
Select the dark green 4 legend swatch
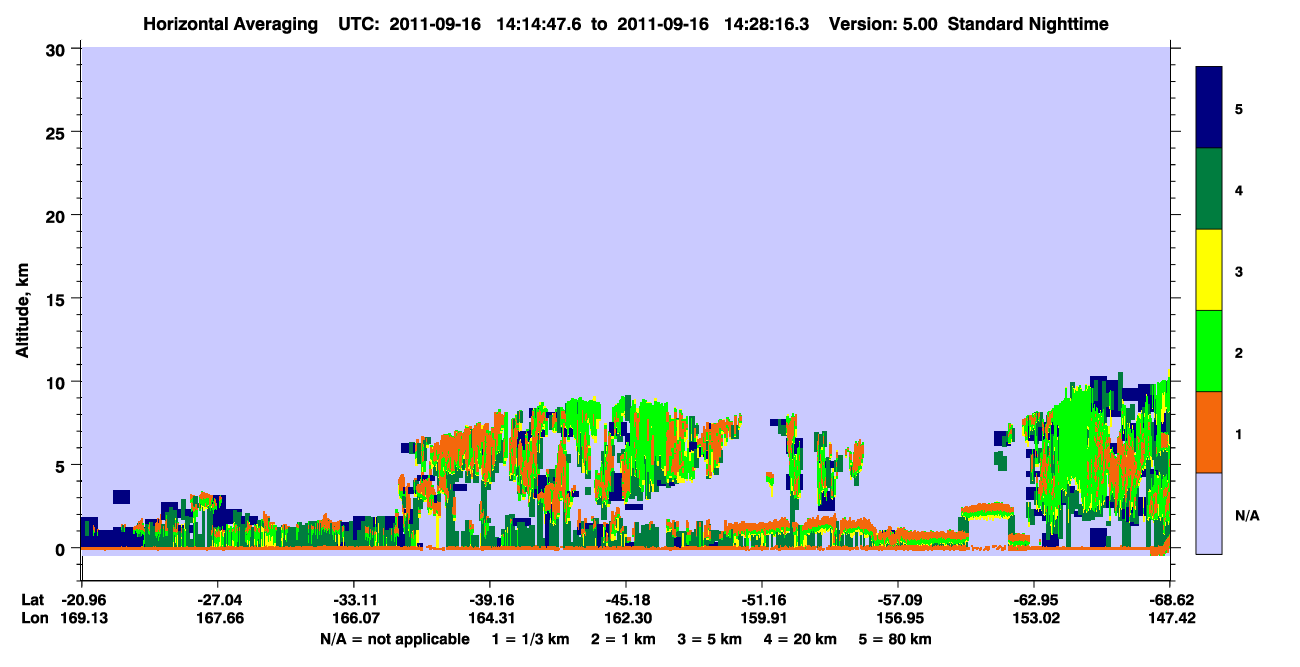click(x=1209, y=189)
